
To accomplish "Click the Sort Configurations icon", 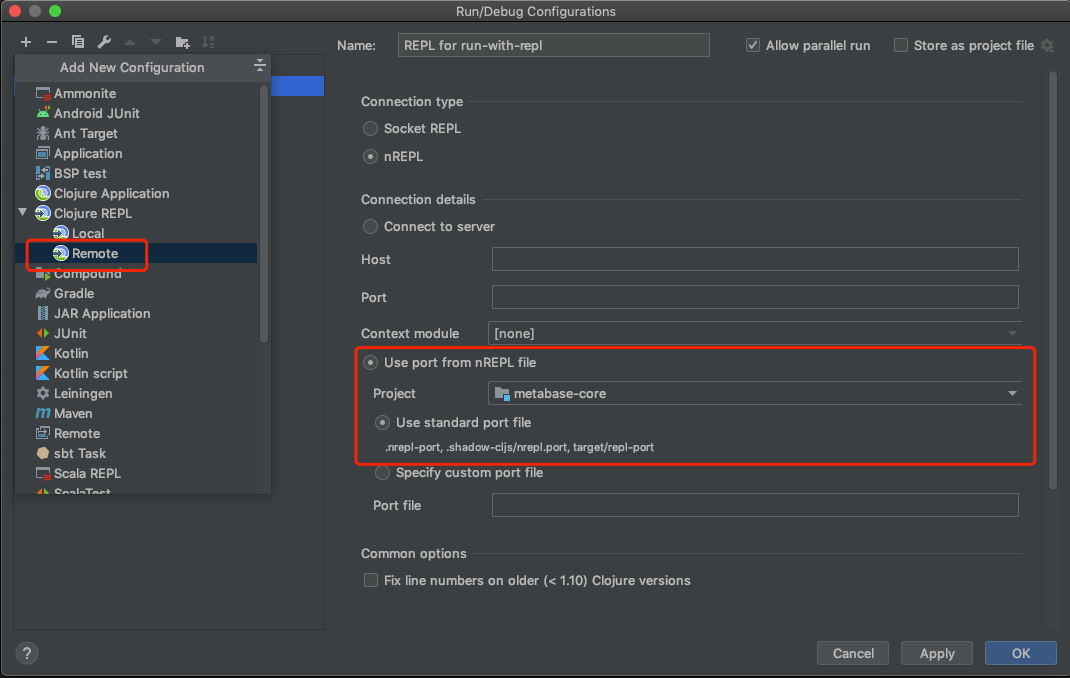I will (208, 42).
